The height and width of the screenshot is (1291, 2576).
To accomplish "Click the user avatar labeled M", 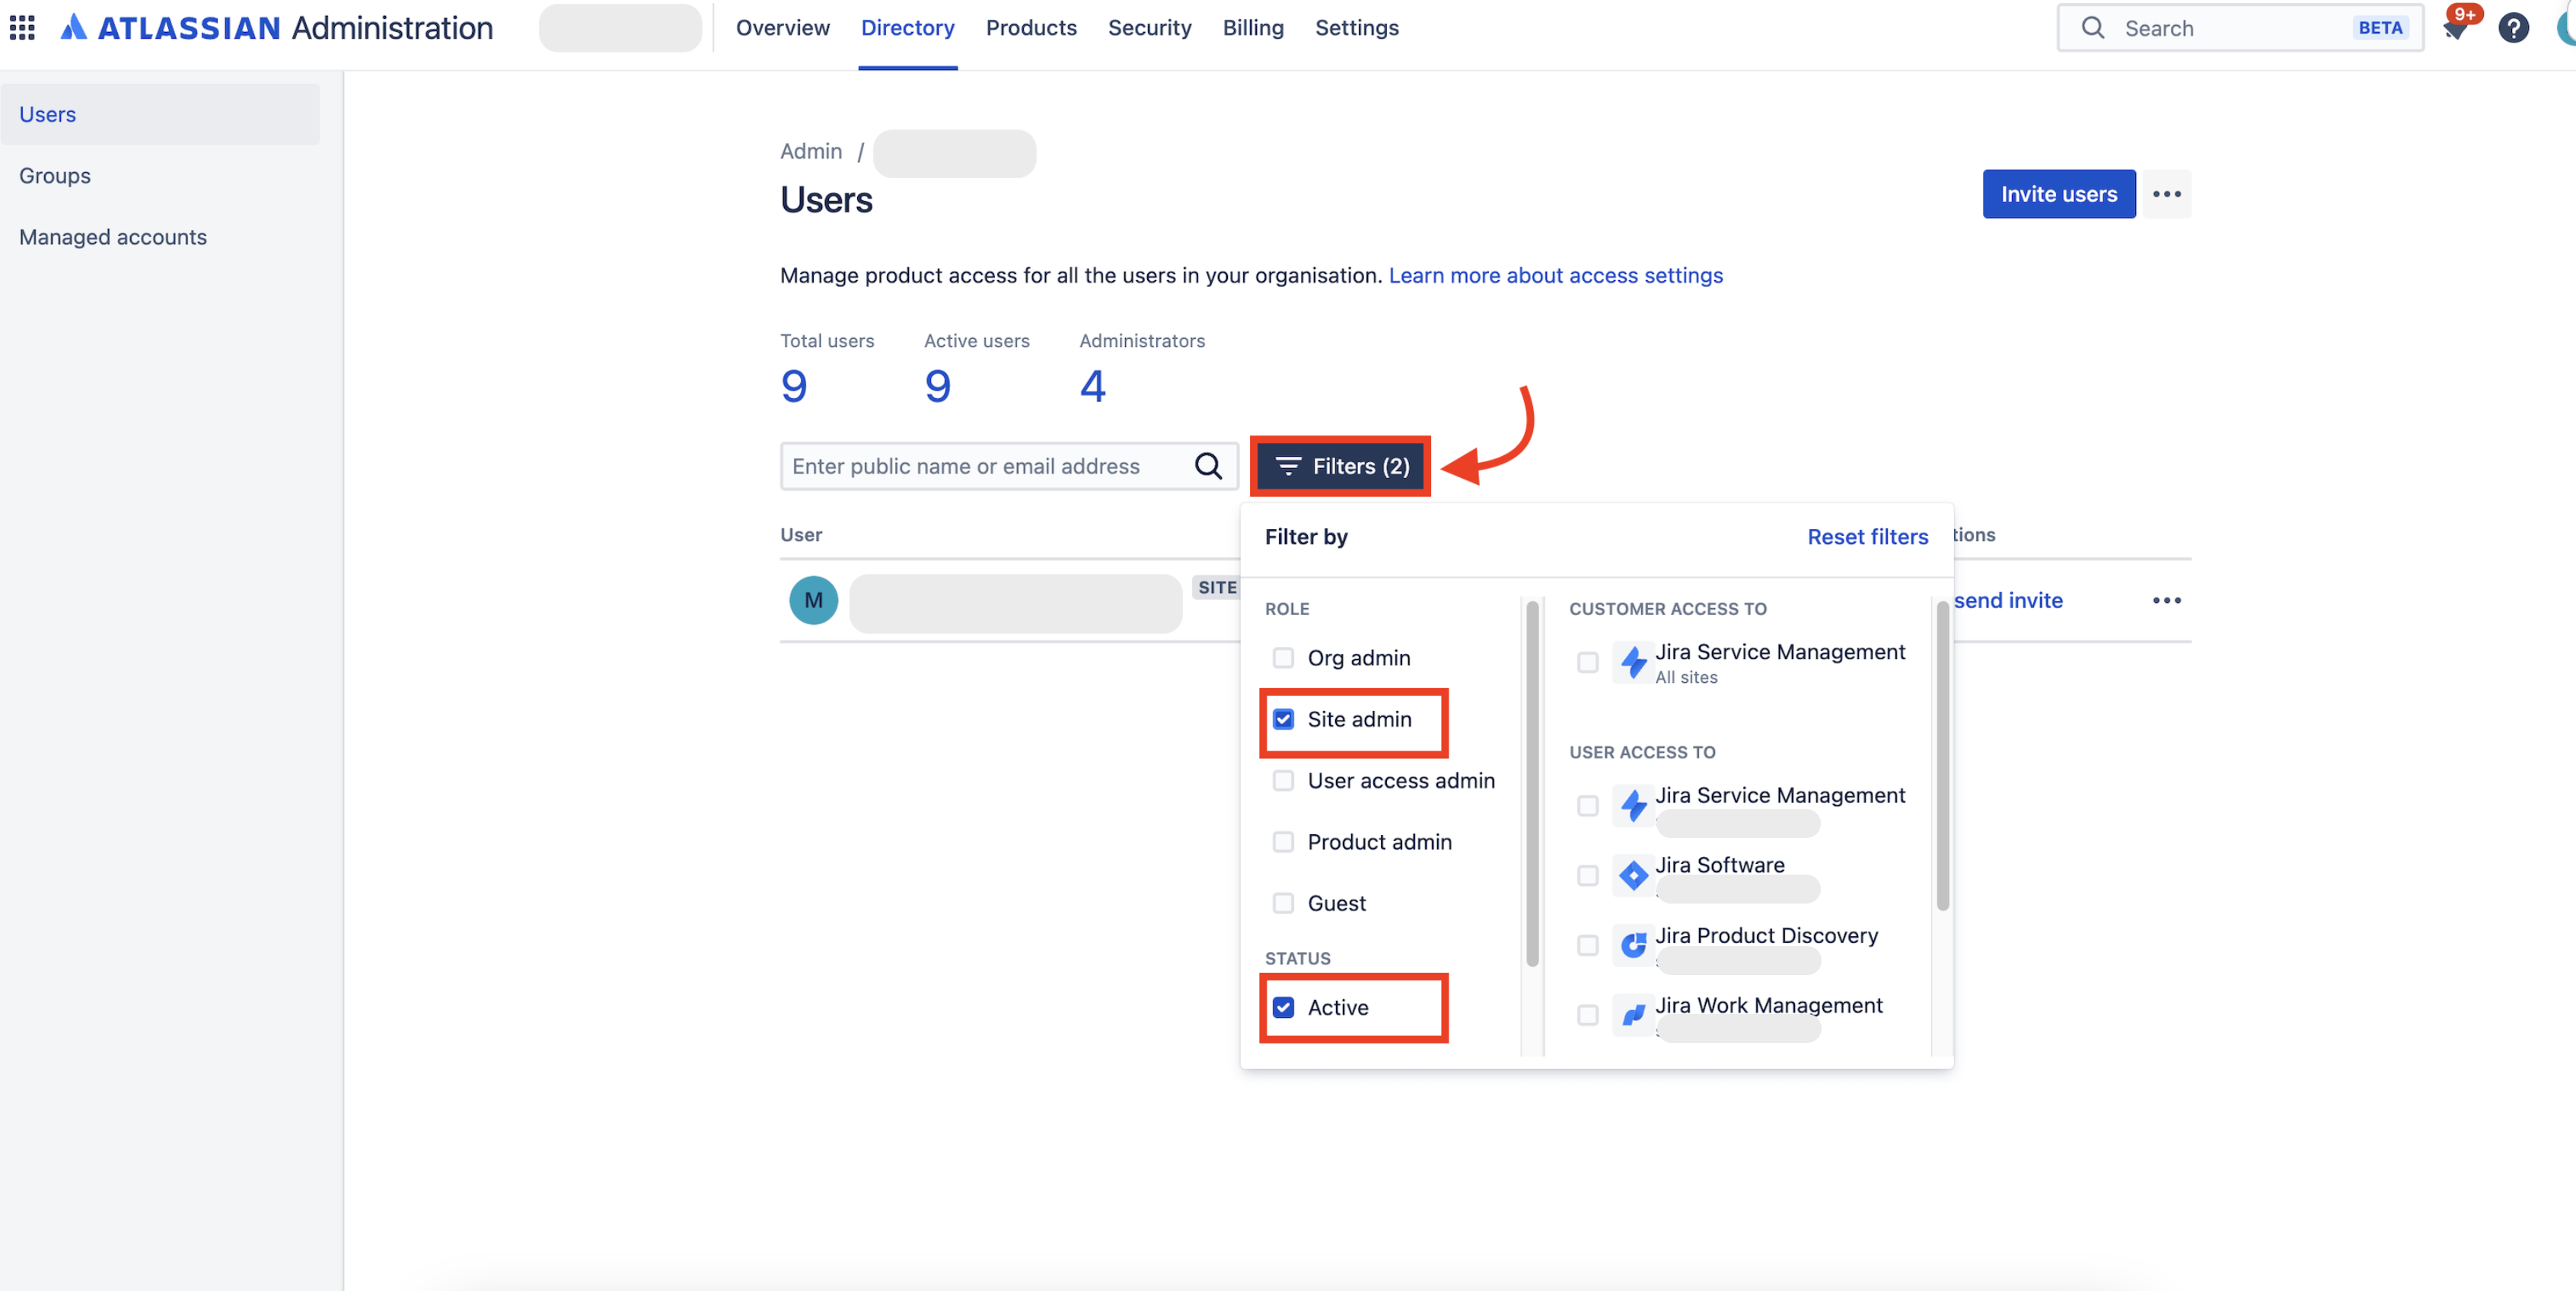I will (813, 600).
